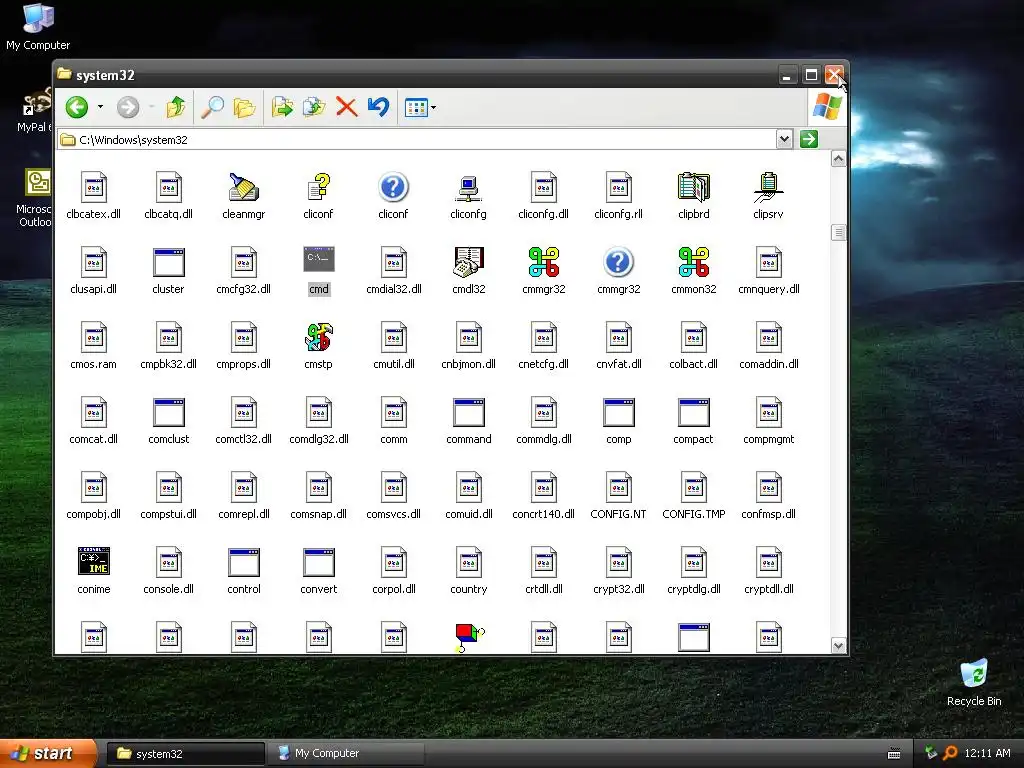Click the concrt140.dll label
The image size is (1024, 768).
coord(543,514)
